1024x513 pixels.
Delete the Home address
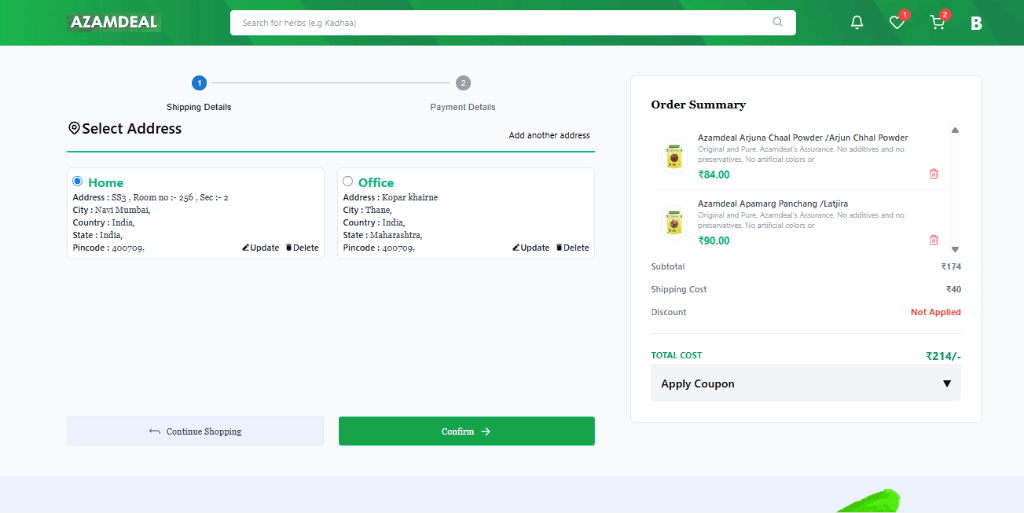click(x=302, y=248)
